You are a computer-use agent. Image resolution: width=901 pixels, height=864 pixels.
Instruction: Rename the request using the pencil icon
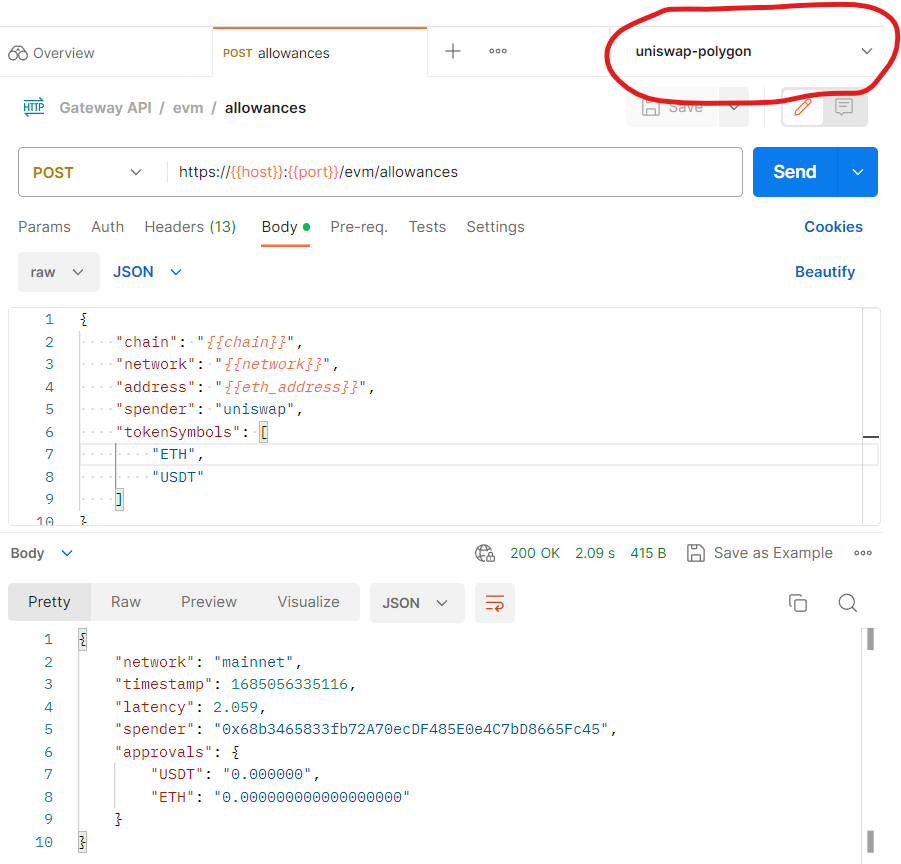tap(803, 108)
